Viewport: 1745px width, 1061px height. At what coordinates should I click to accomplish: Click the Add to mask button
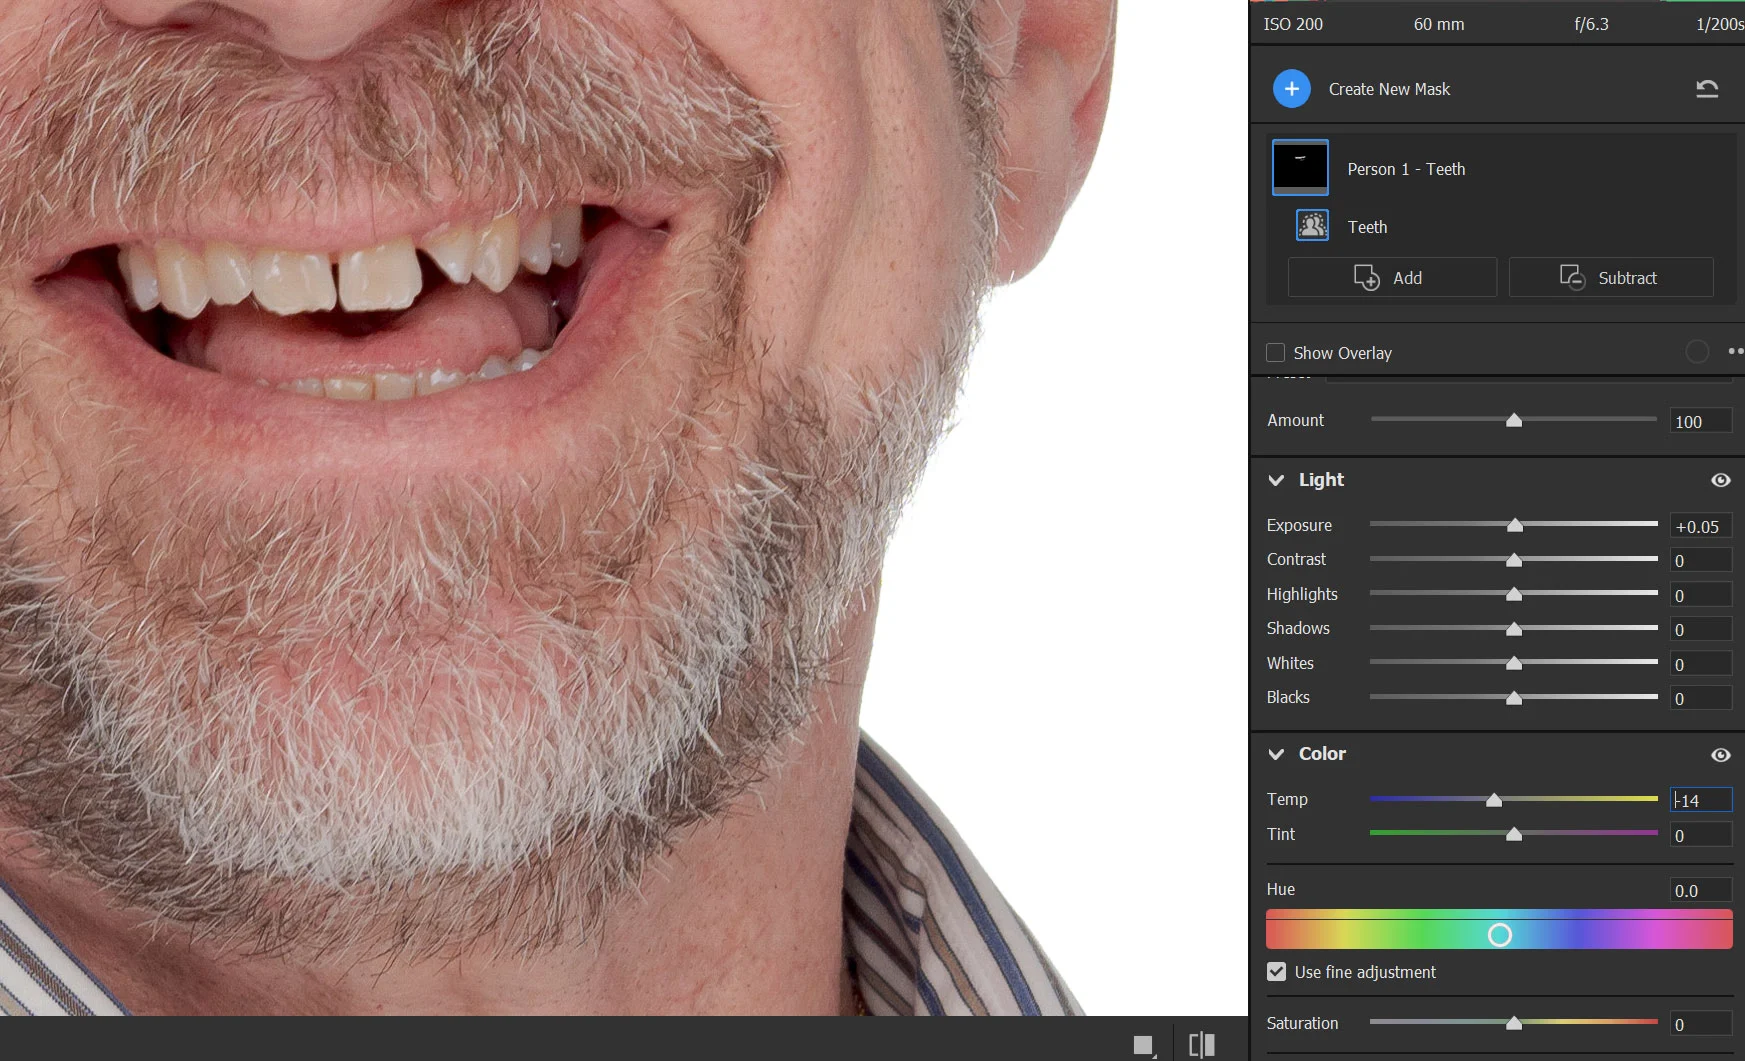pyautogui.click(x=1391, y=278)
